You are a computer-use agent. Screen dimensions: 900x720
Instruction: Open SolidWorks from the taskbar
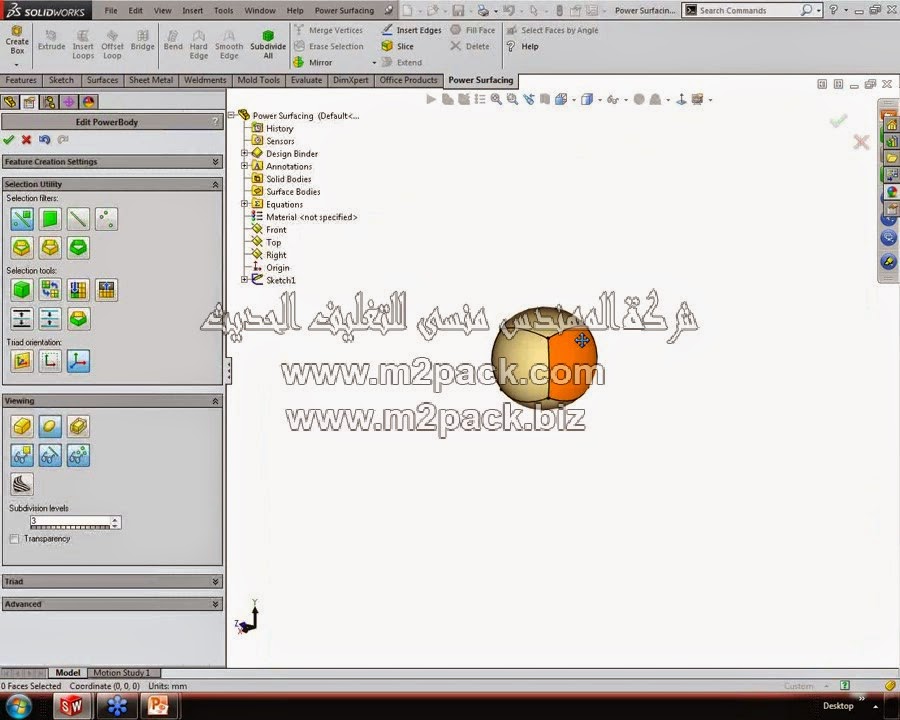(72, 706)
